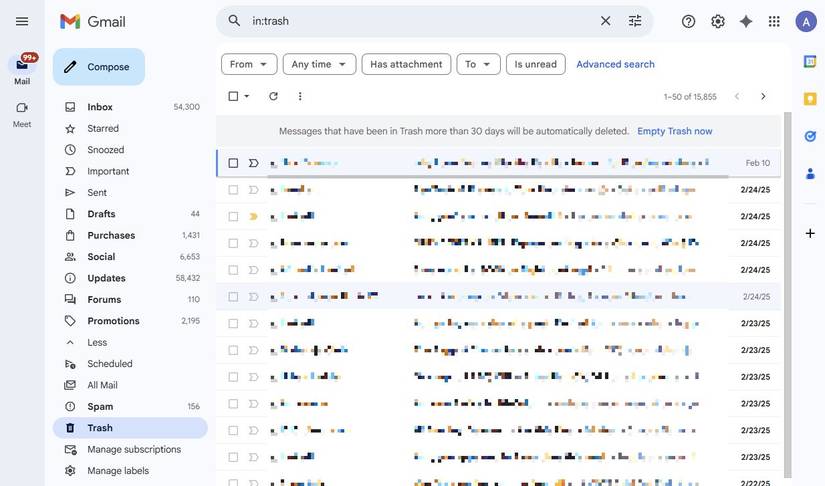
Task: Go to Inbox
Action: point(130,107)
